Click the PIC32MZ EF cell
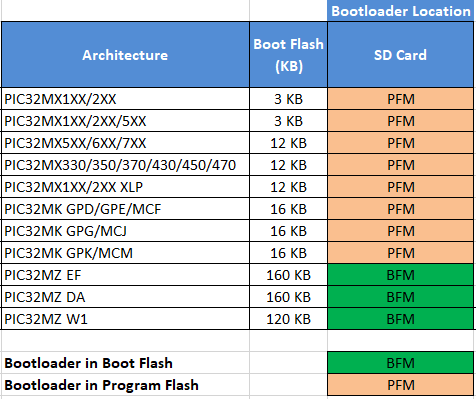The image size is (476, 399). [x=125, y=275]
